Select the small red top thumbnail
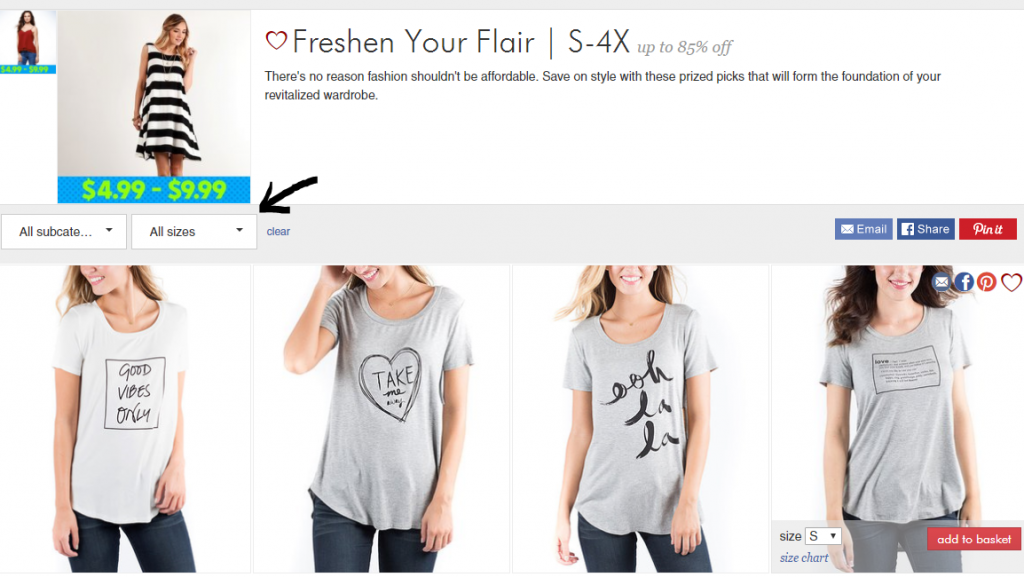The width and height of the screenshot is (1024, 577). pos(28,42)
